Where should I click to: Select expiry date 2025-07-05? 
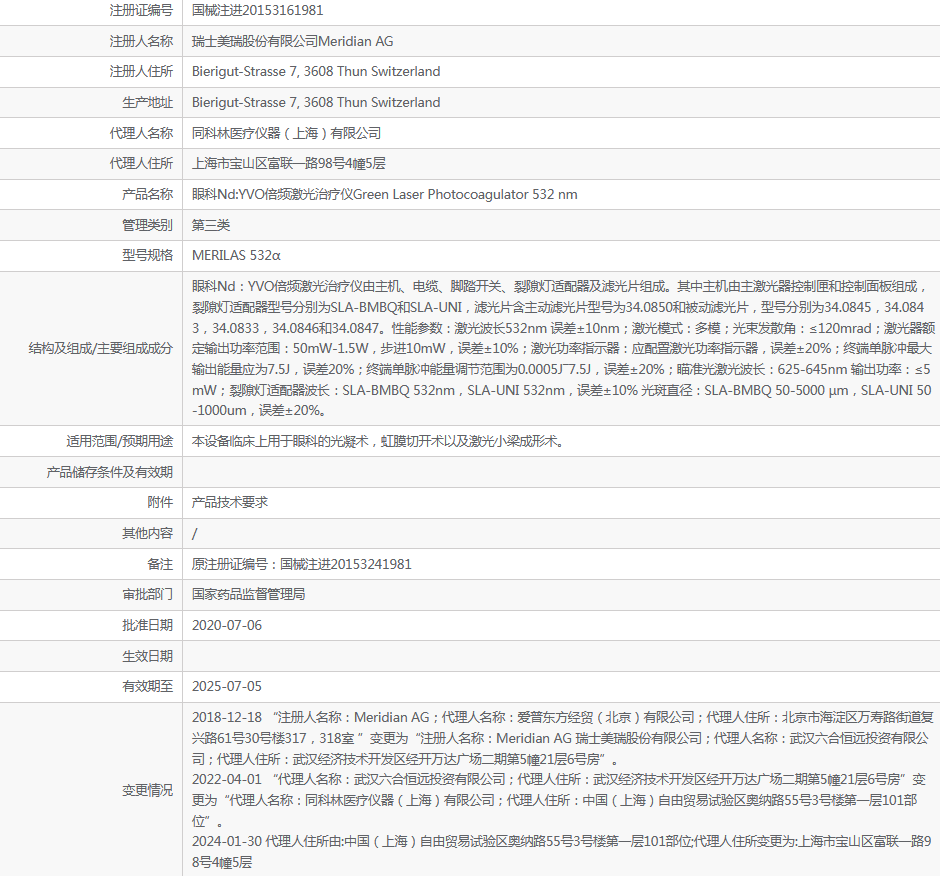[x=227, y=687]
